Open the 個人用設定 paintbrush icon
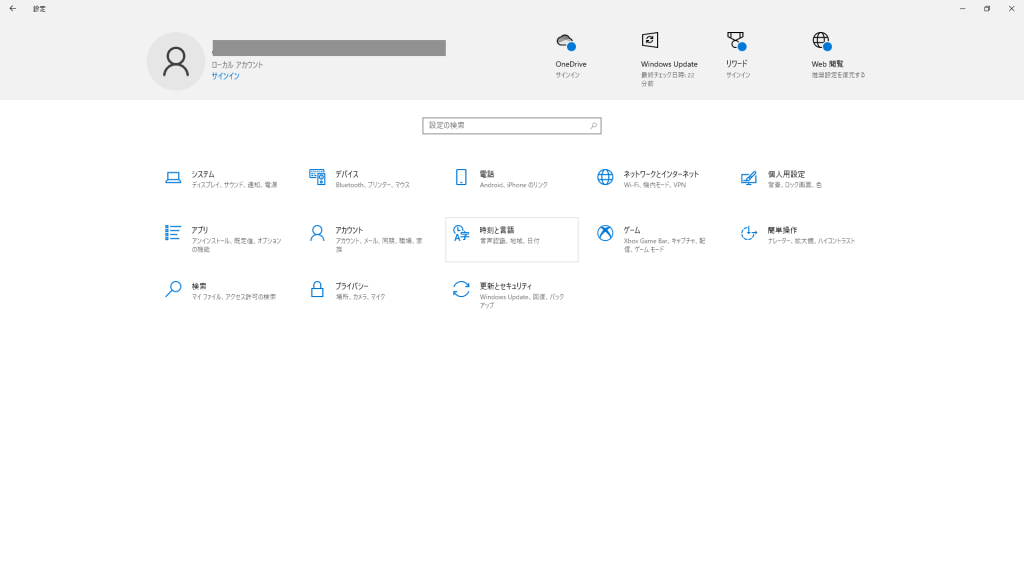 click(x=749, y=178)
